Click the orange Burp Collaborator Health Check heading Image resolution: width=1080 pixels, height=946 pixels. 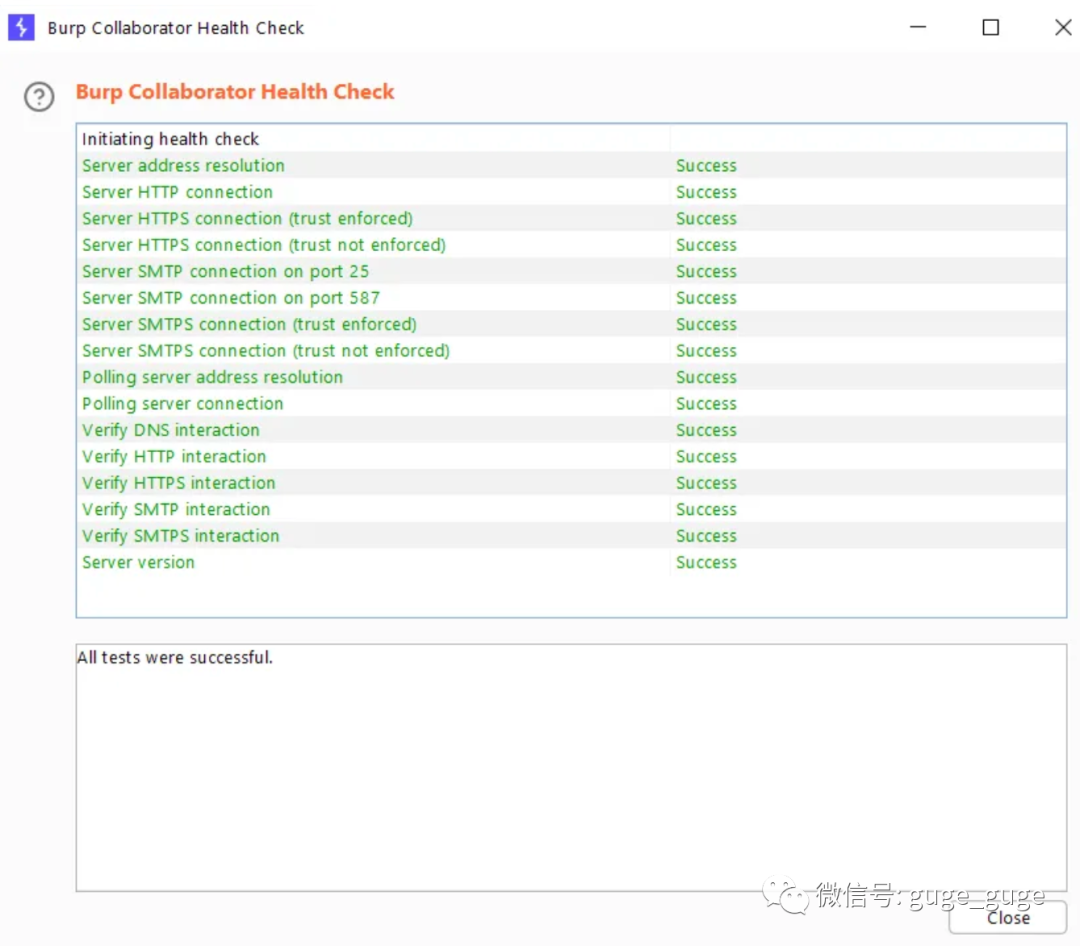235,92
